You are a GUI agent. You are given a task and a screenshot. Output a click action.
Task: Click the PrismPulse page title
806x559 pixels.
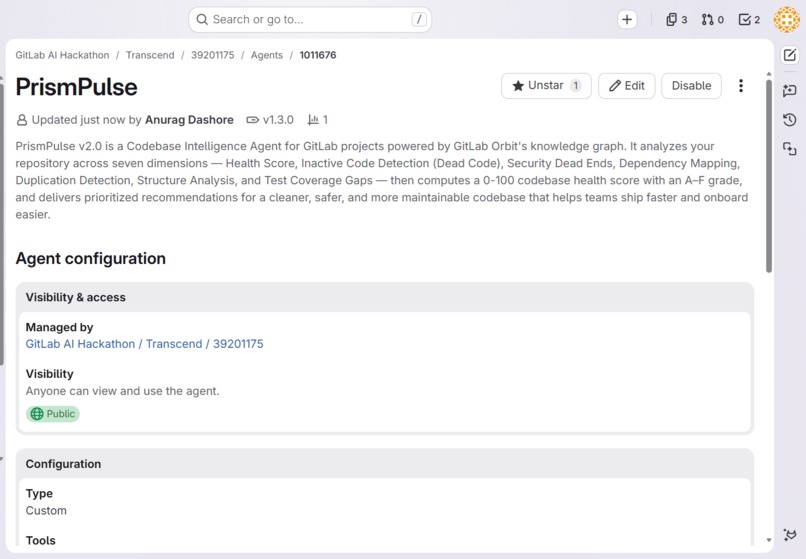point(77,87)
